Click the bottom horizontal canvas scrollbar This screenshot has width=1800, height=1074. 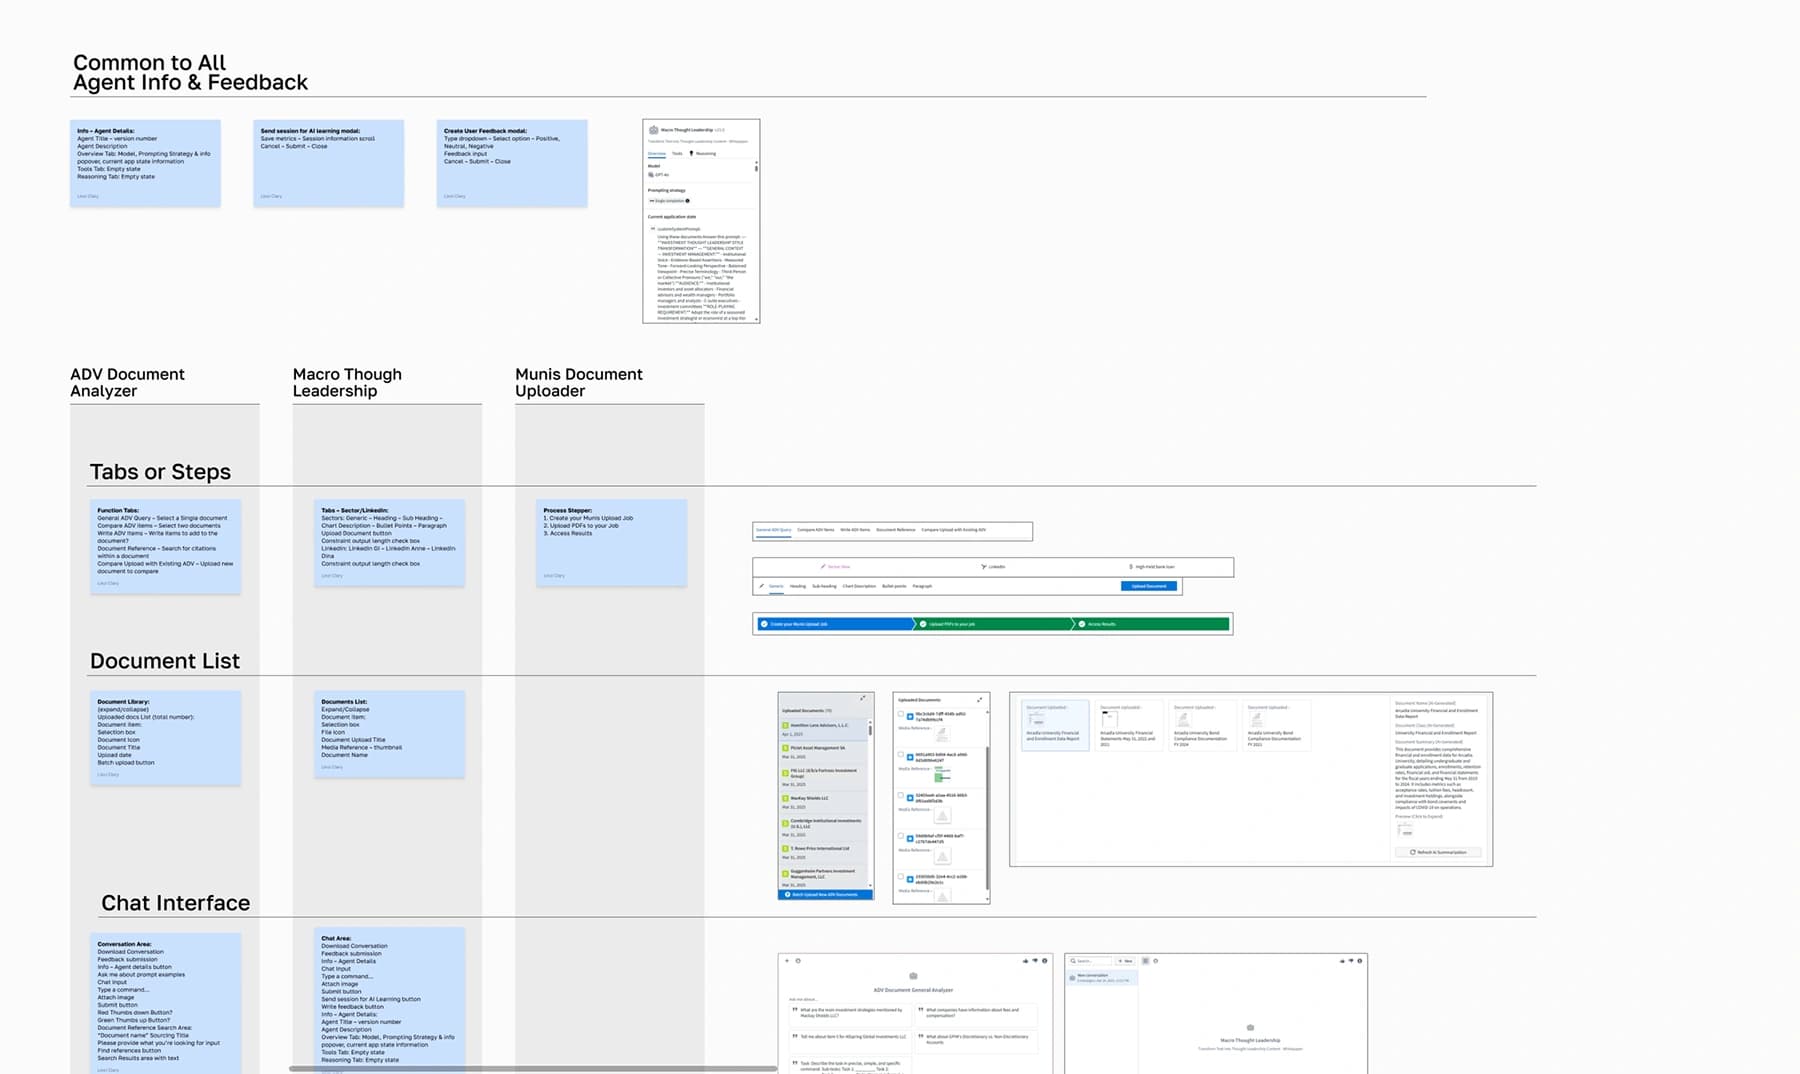tap(533, 1069)
